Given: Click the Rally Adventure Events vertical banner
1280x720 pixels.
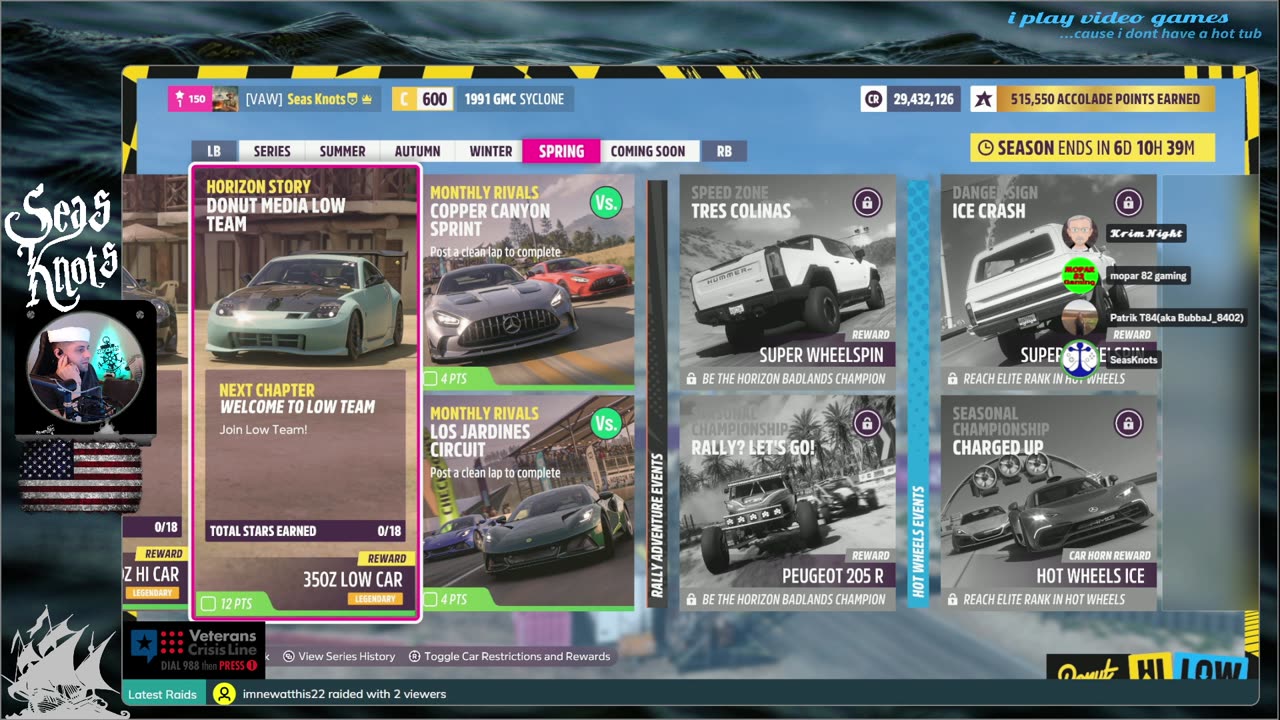Looking at the screenshot, I should tap(657, 393).
